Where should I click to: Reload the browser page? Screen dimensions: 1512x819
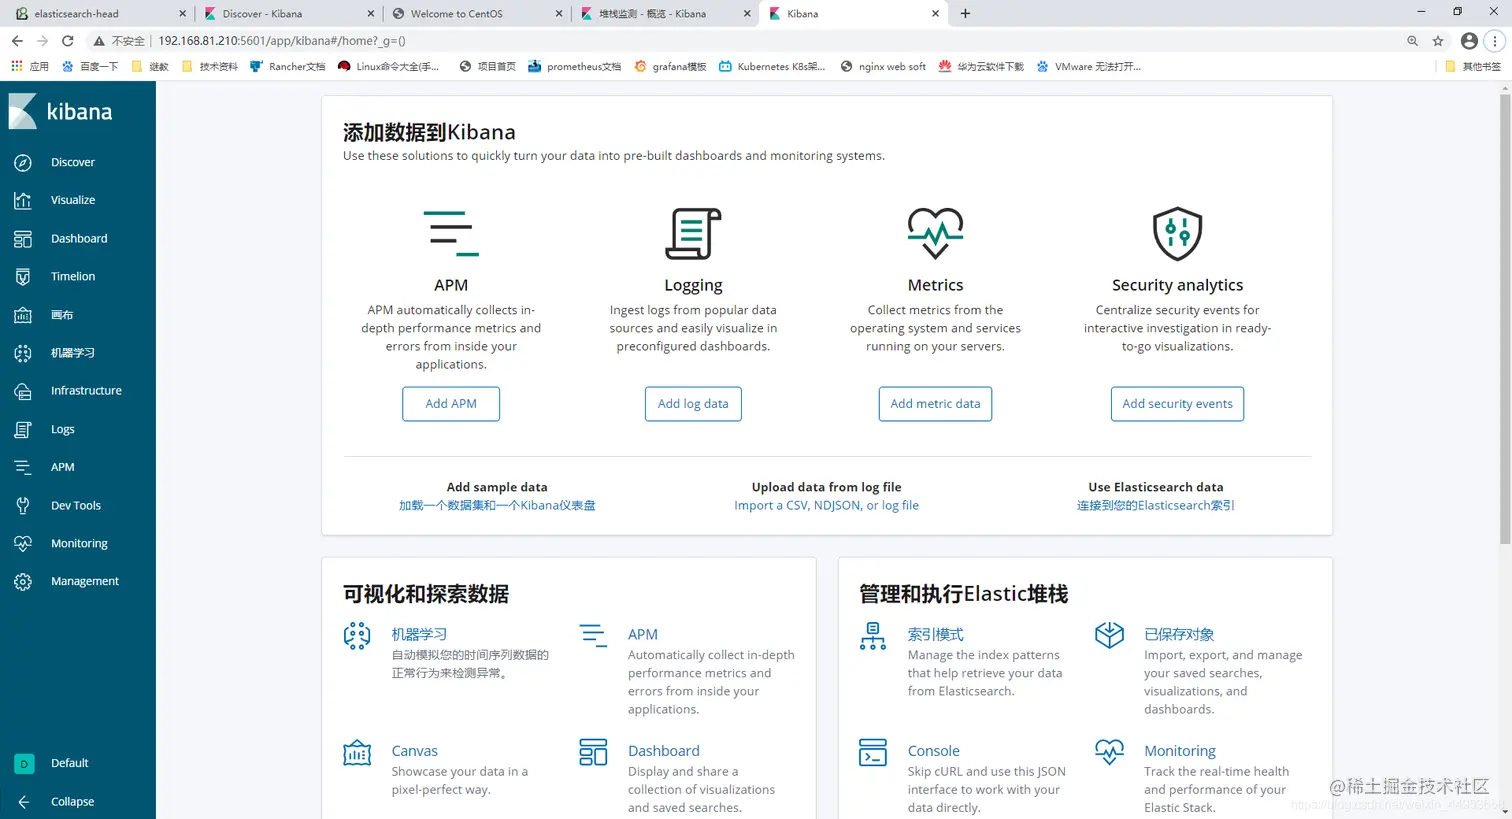coord(68,41)
